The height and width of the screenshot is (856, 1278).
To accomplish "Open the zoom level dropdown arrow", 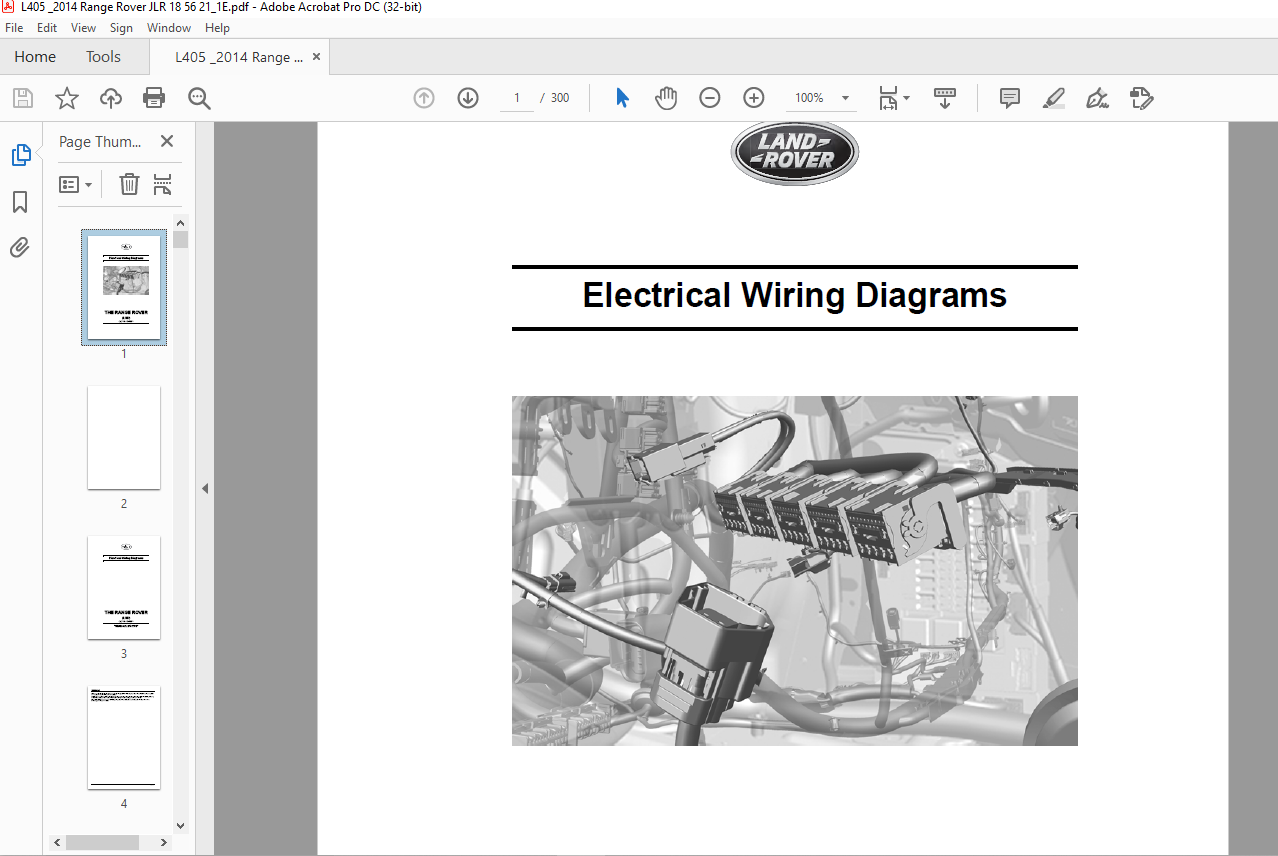I will click(845, 98).
